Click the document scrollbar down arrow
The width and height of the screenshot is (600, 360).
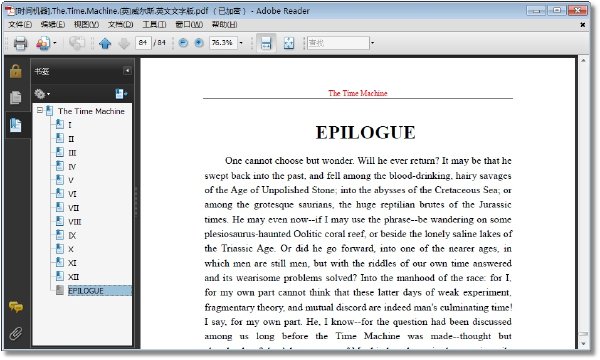click(584, 344)
